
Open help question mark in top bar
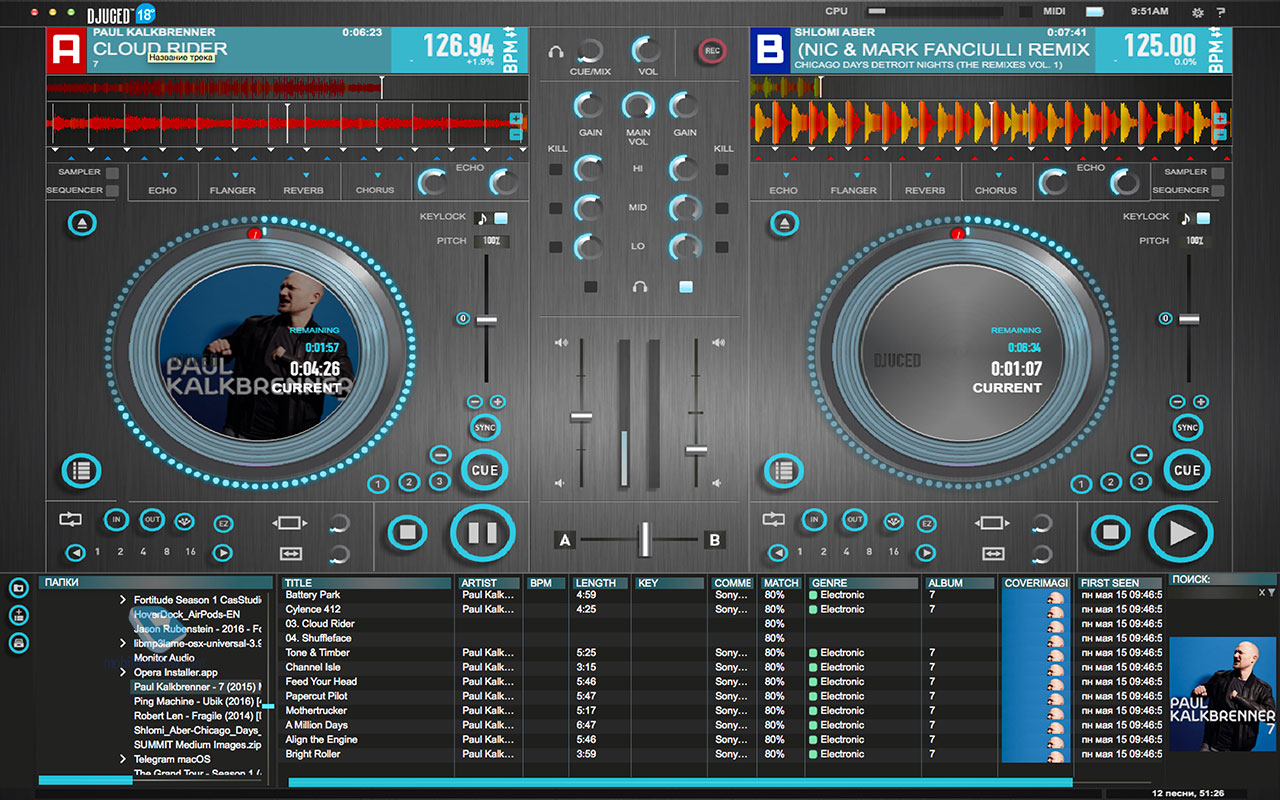[x=1221, y=12]
